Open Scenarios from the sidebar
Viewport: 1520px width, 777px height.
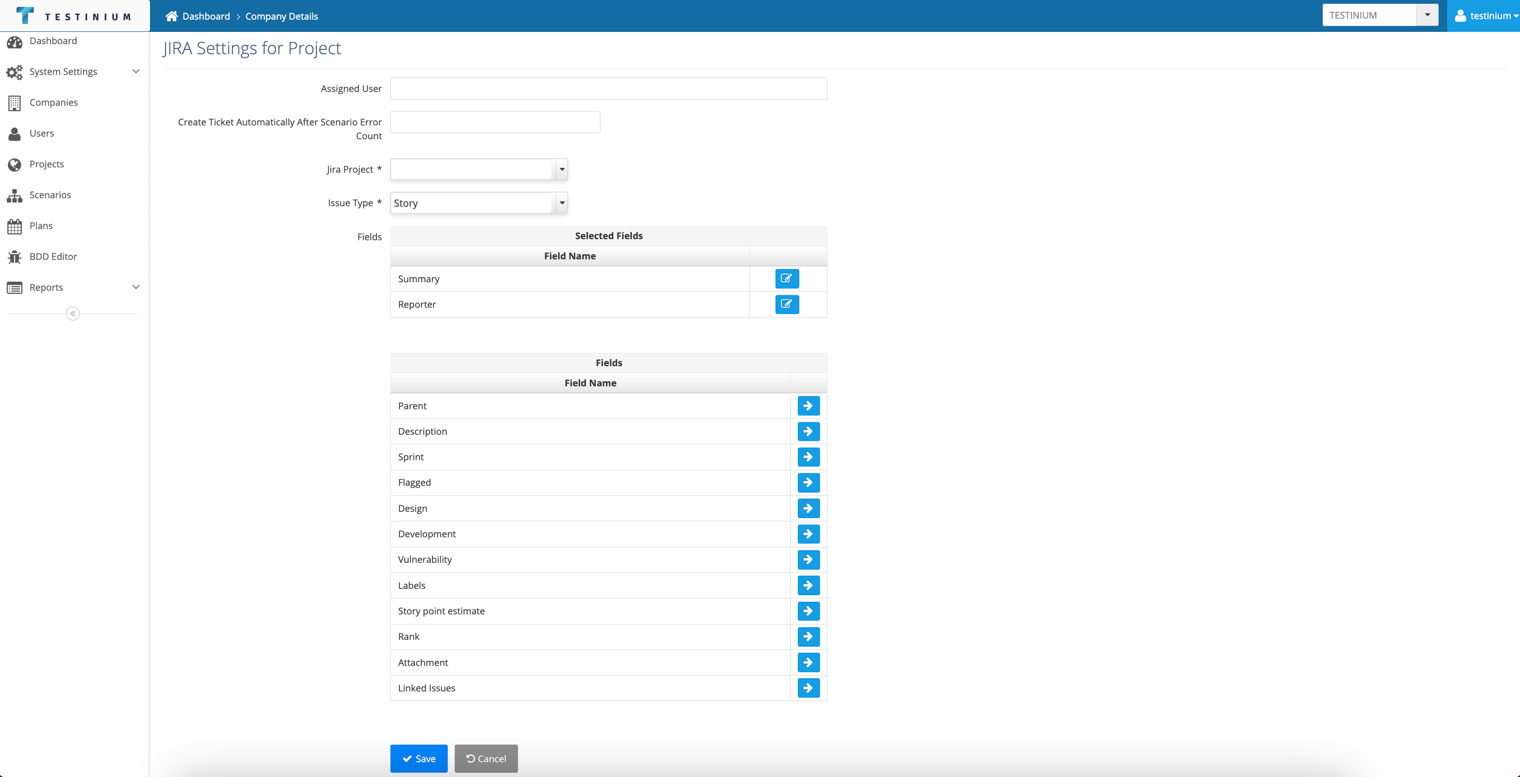[50, 196]
